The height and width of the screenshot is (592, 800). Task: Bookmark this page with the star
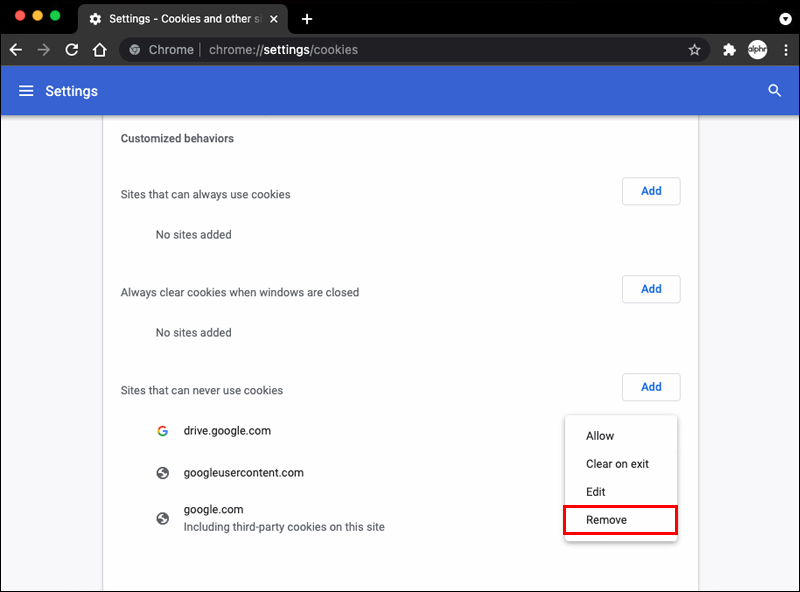694,50
